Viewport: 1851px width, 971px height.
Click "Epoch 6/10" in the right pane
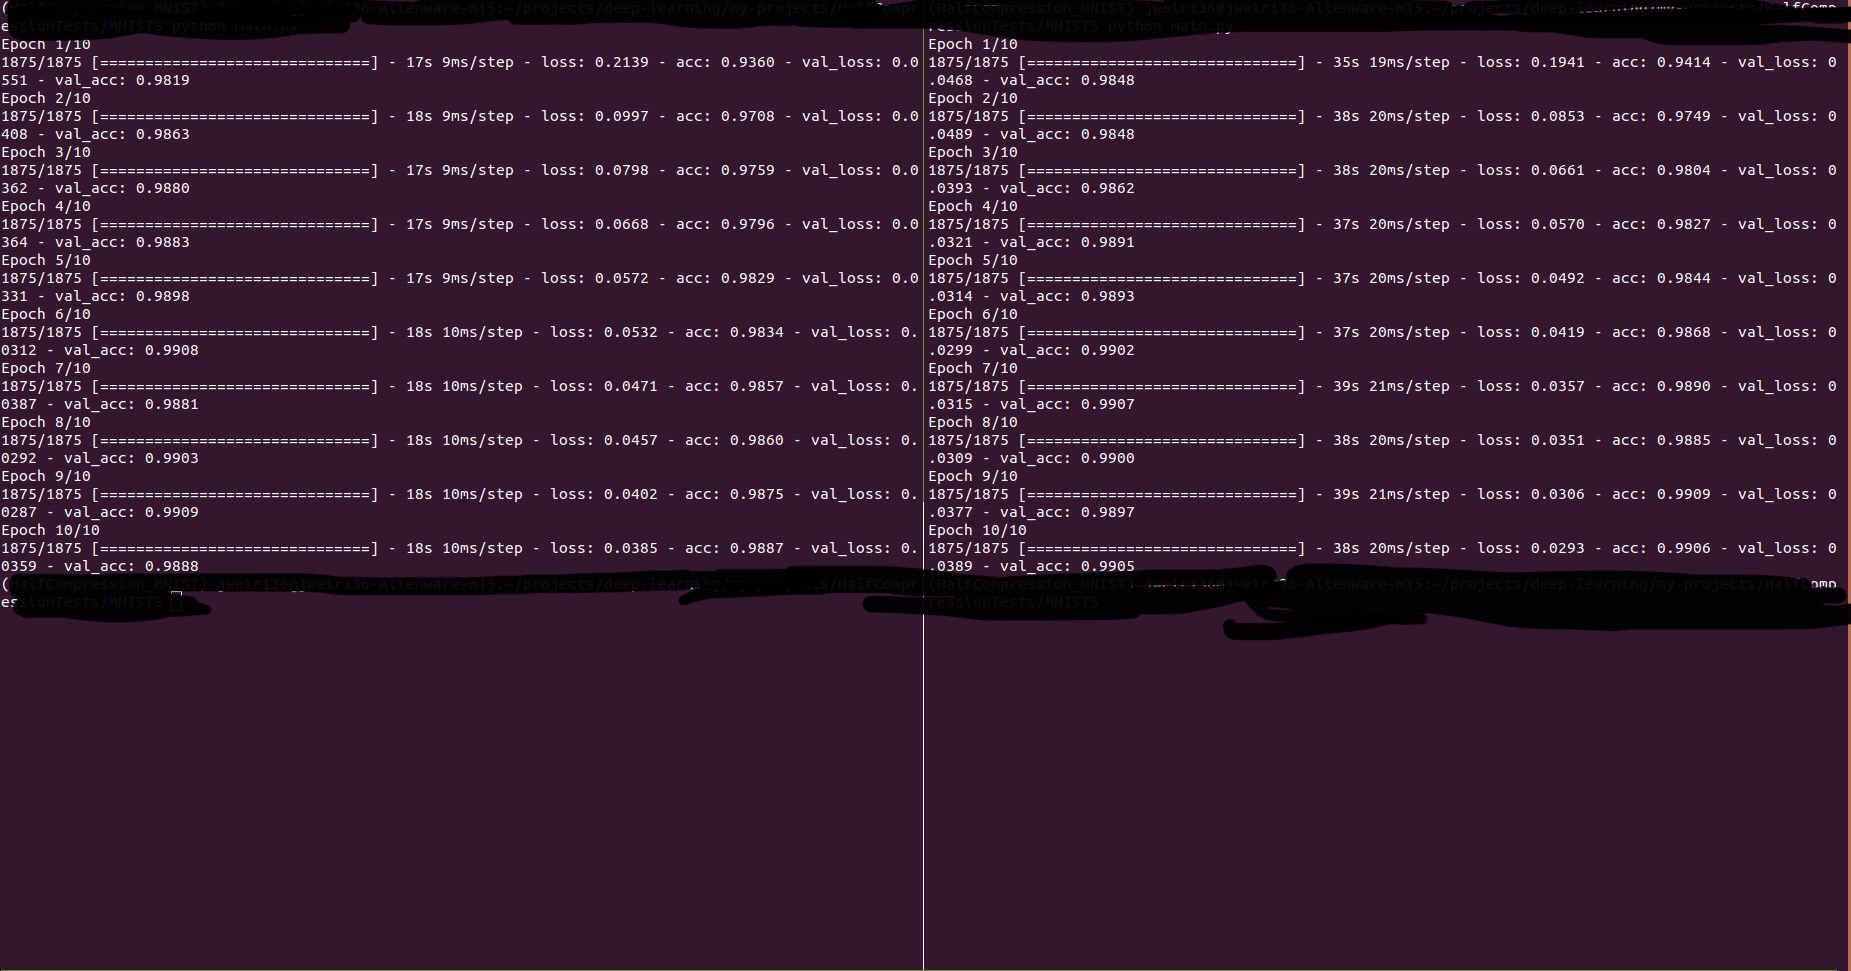pyautogui.click(x=973, y=314)
